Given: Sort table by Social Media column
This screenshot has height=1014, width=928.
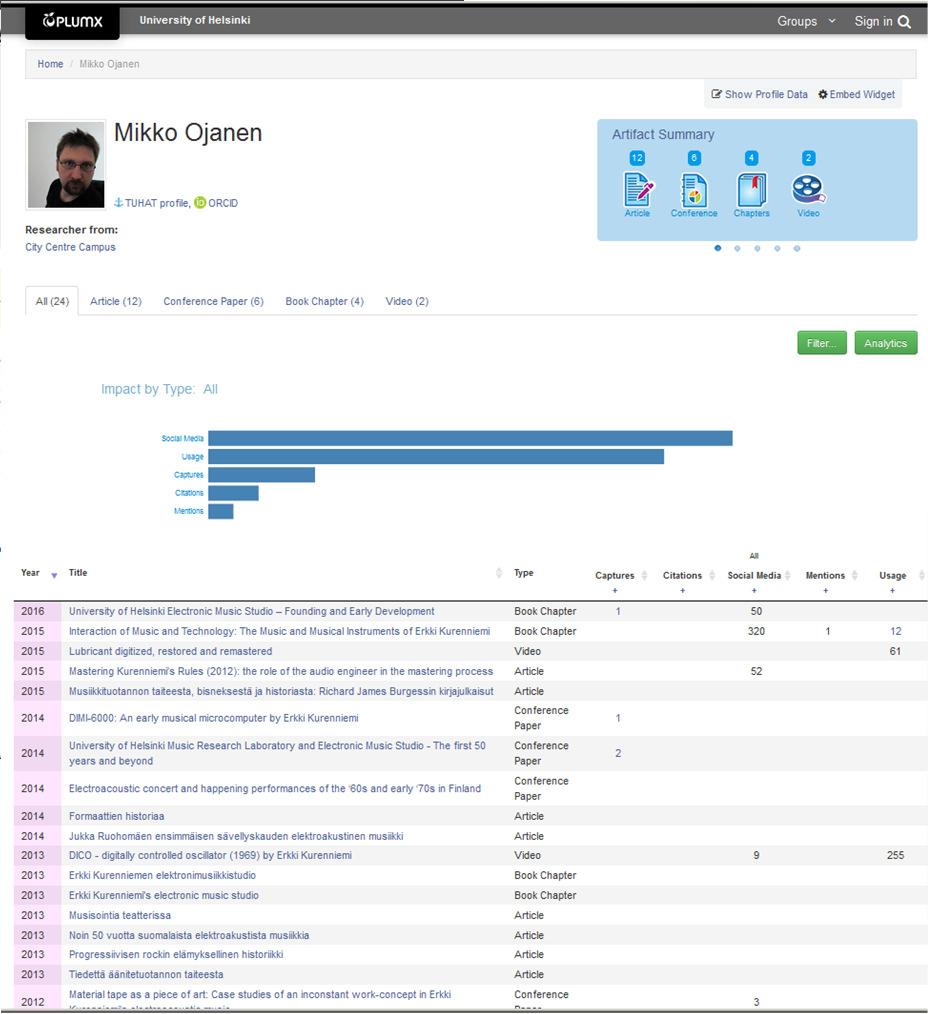Looking at the screenshot, I should point(788,576).
